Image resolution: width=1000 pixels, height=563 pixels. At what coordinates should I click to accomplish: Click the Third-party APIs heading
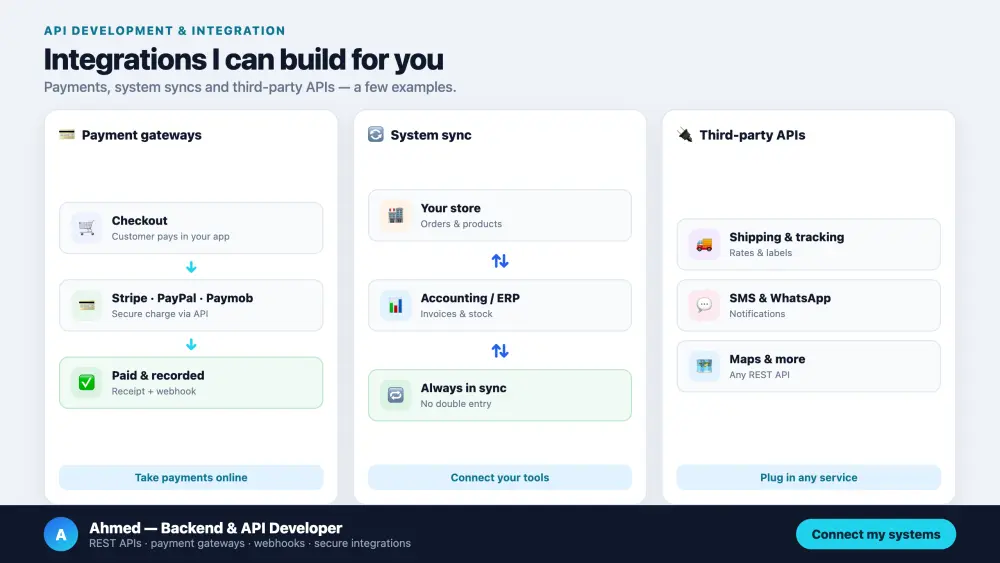(753, 135)
